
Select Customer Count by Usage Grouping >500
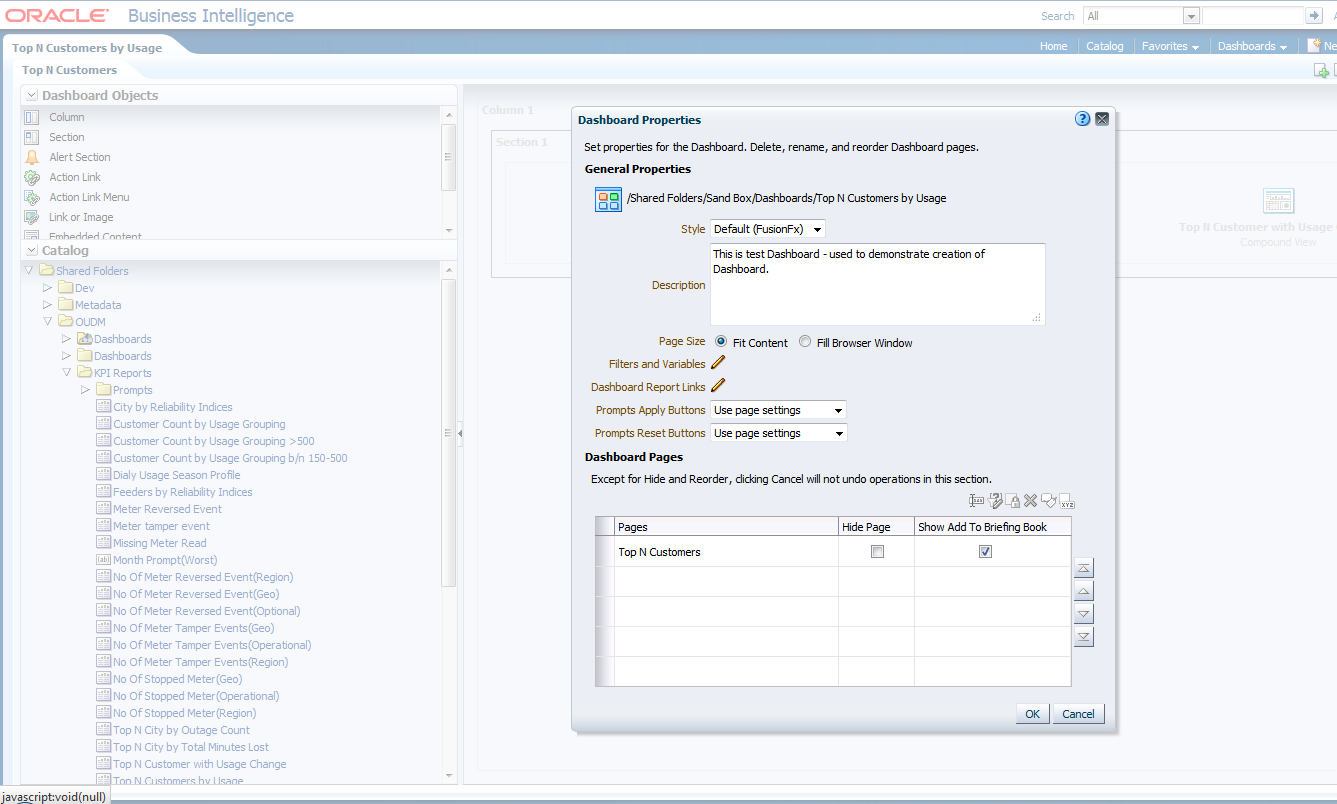214,441
